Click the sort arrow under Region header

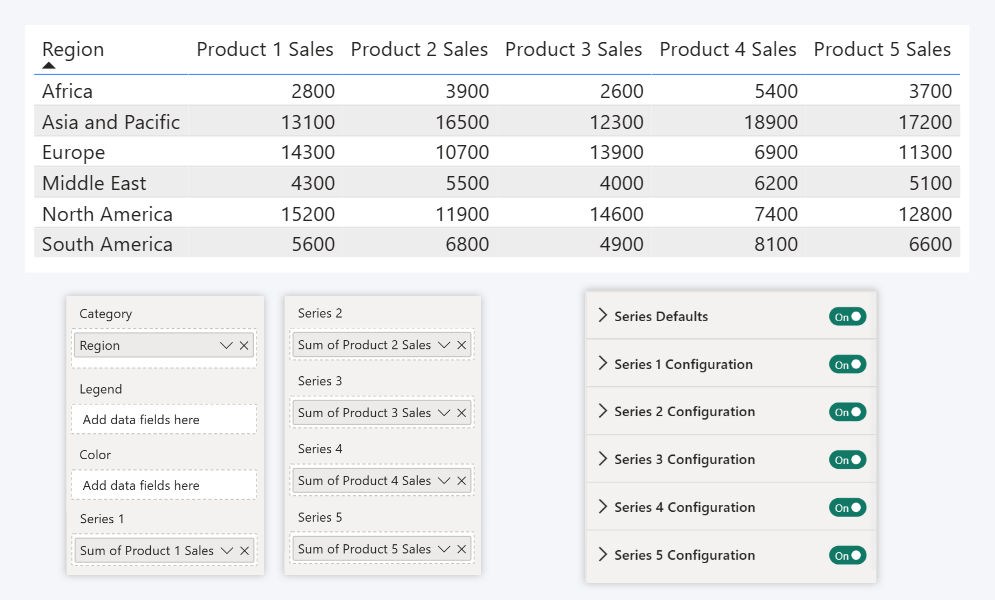click(49, 66)
